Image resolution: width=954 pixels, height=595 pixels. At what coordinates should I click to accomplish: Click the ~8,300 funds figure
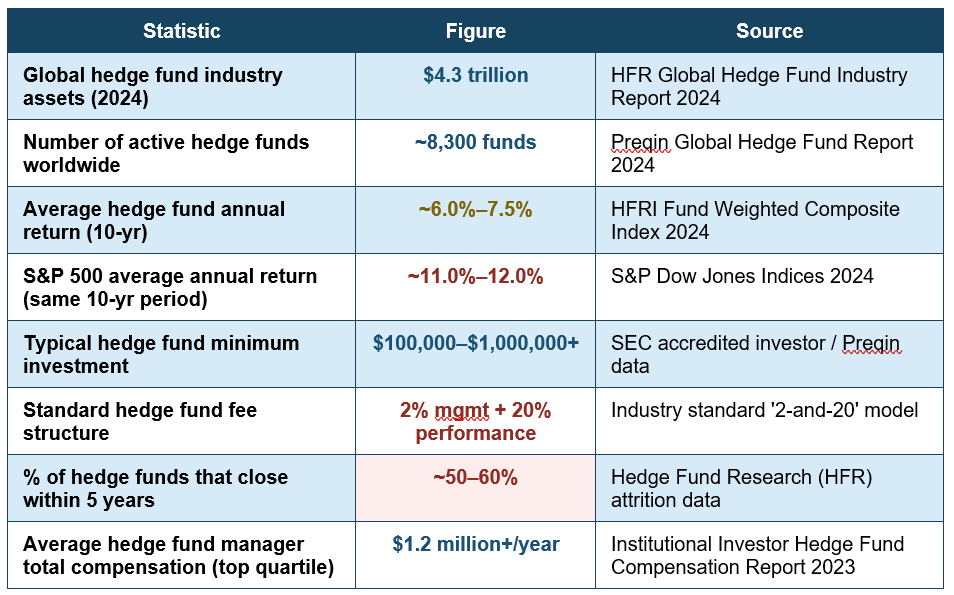tap(475, 142)
